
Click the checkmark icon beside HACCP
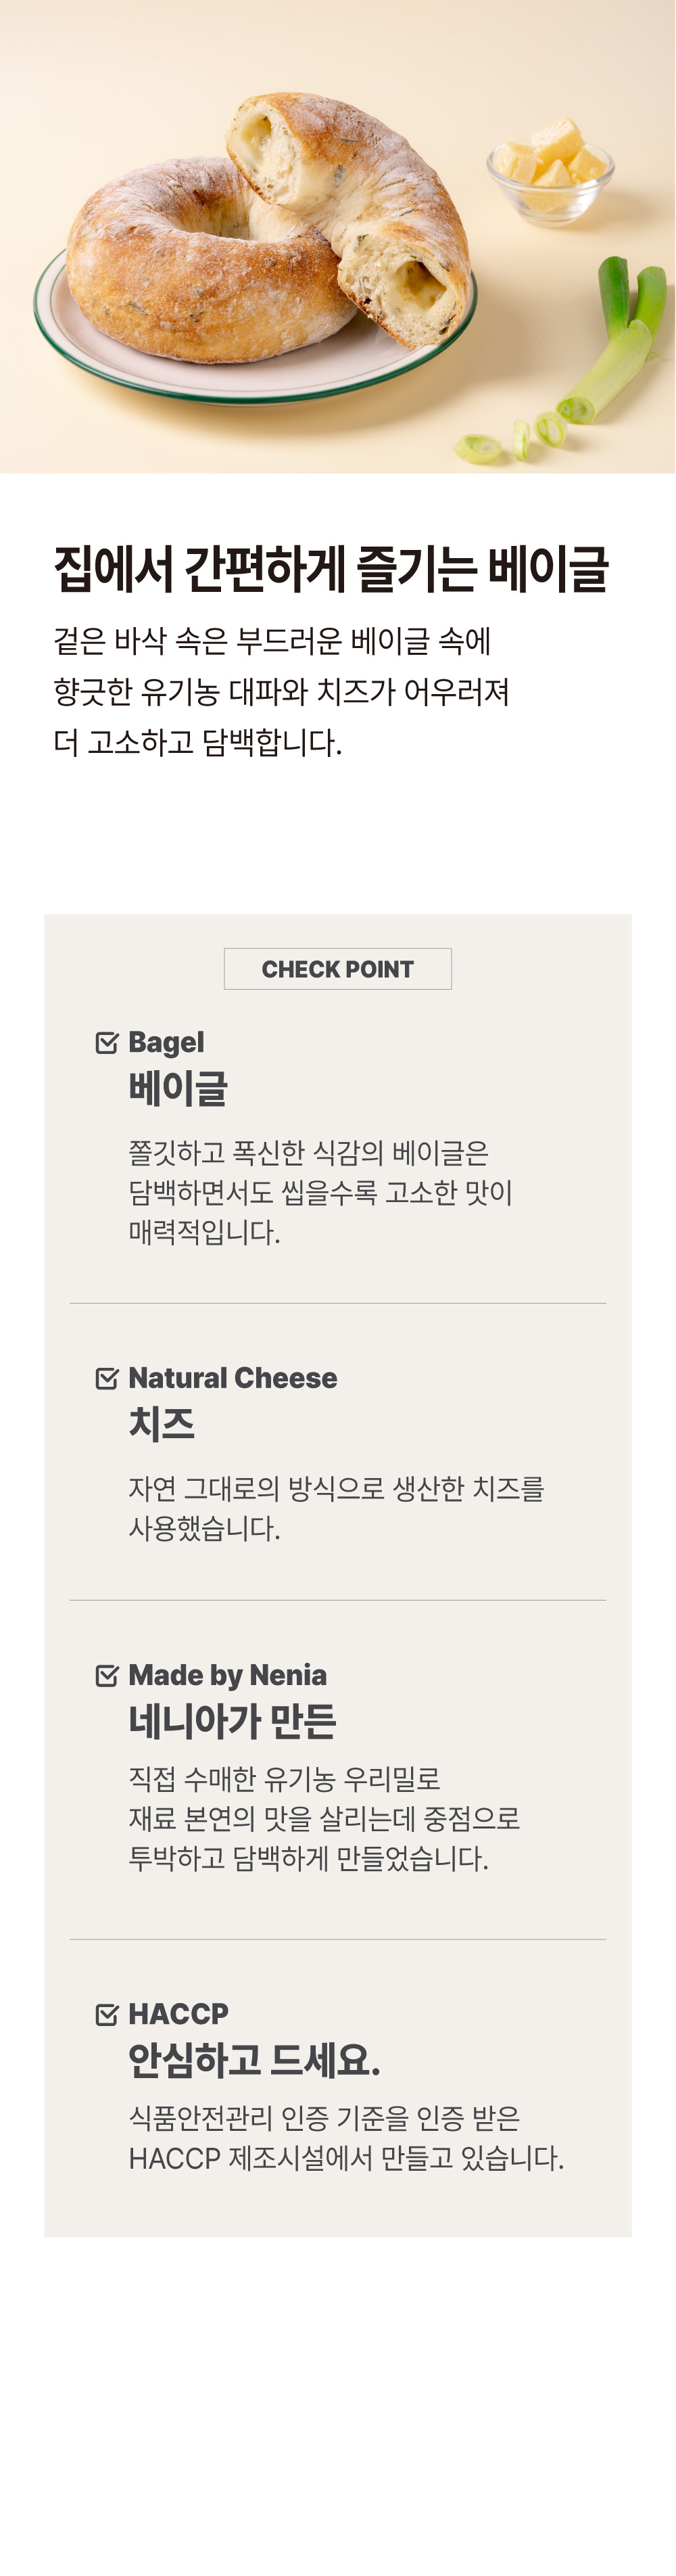point(106,2015)
